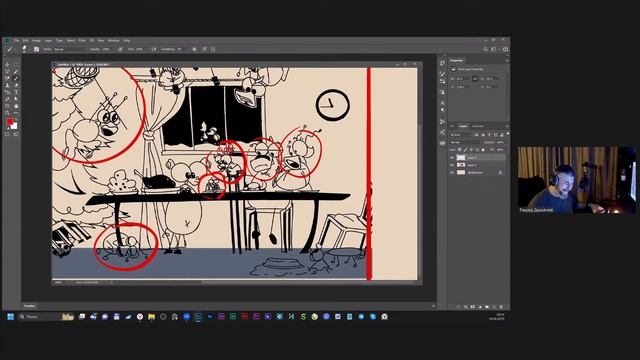Add layer style fx icon

pos(466,307)
